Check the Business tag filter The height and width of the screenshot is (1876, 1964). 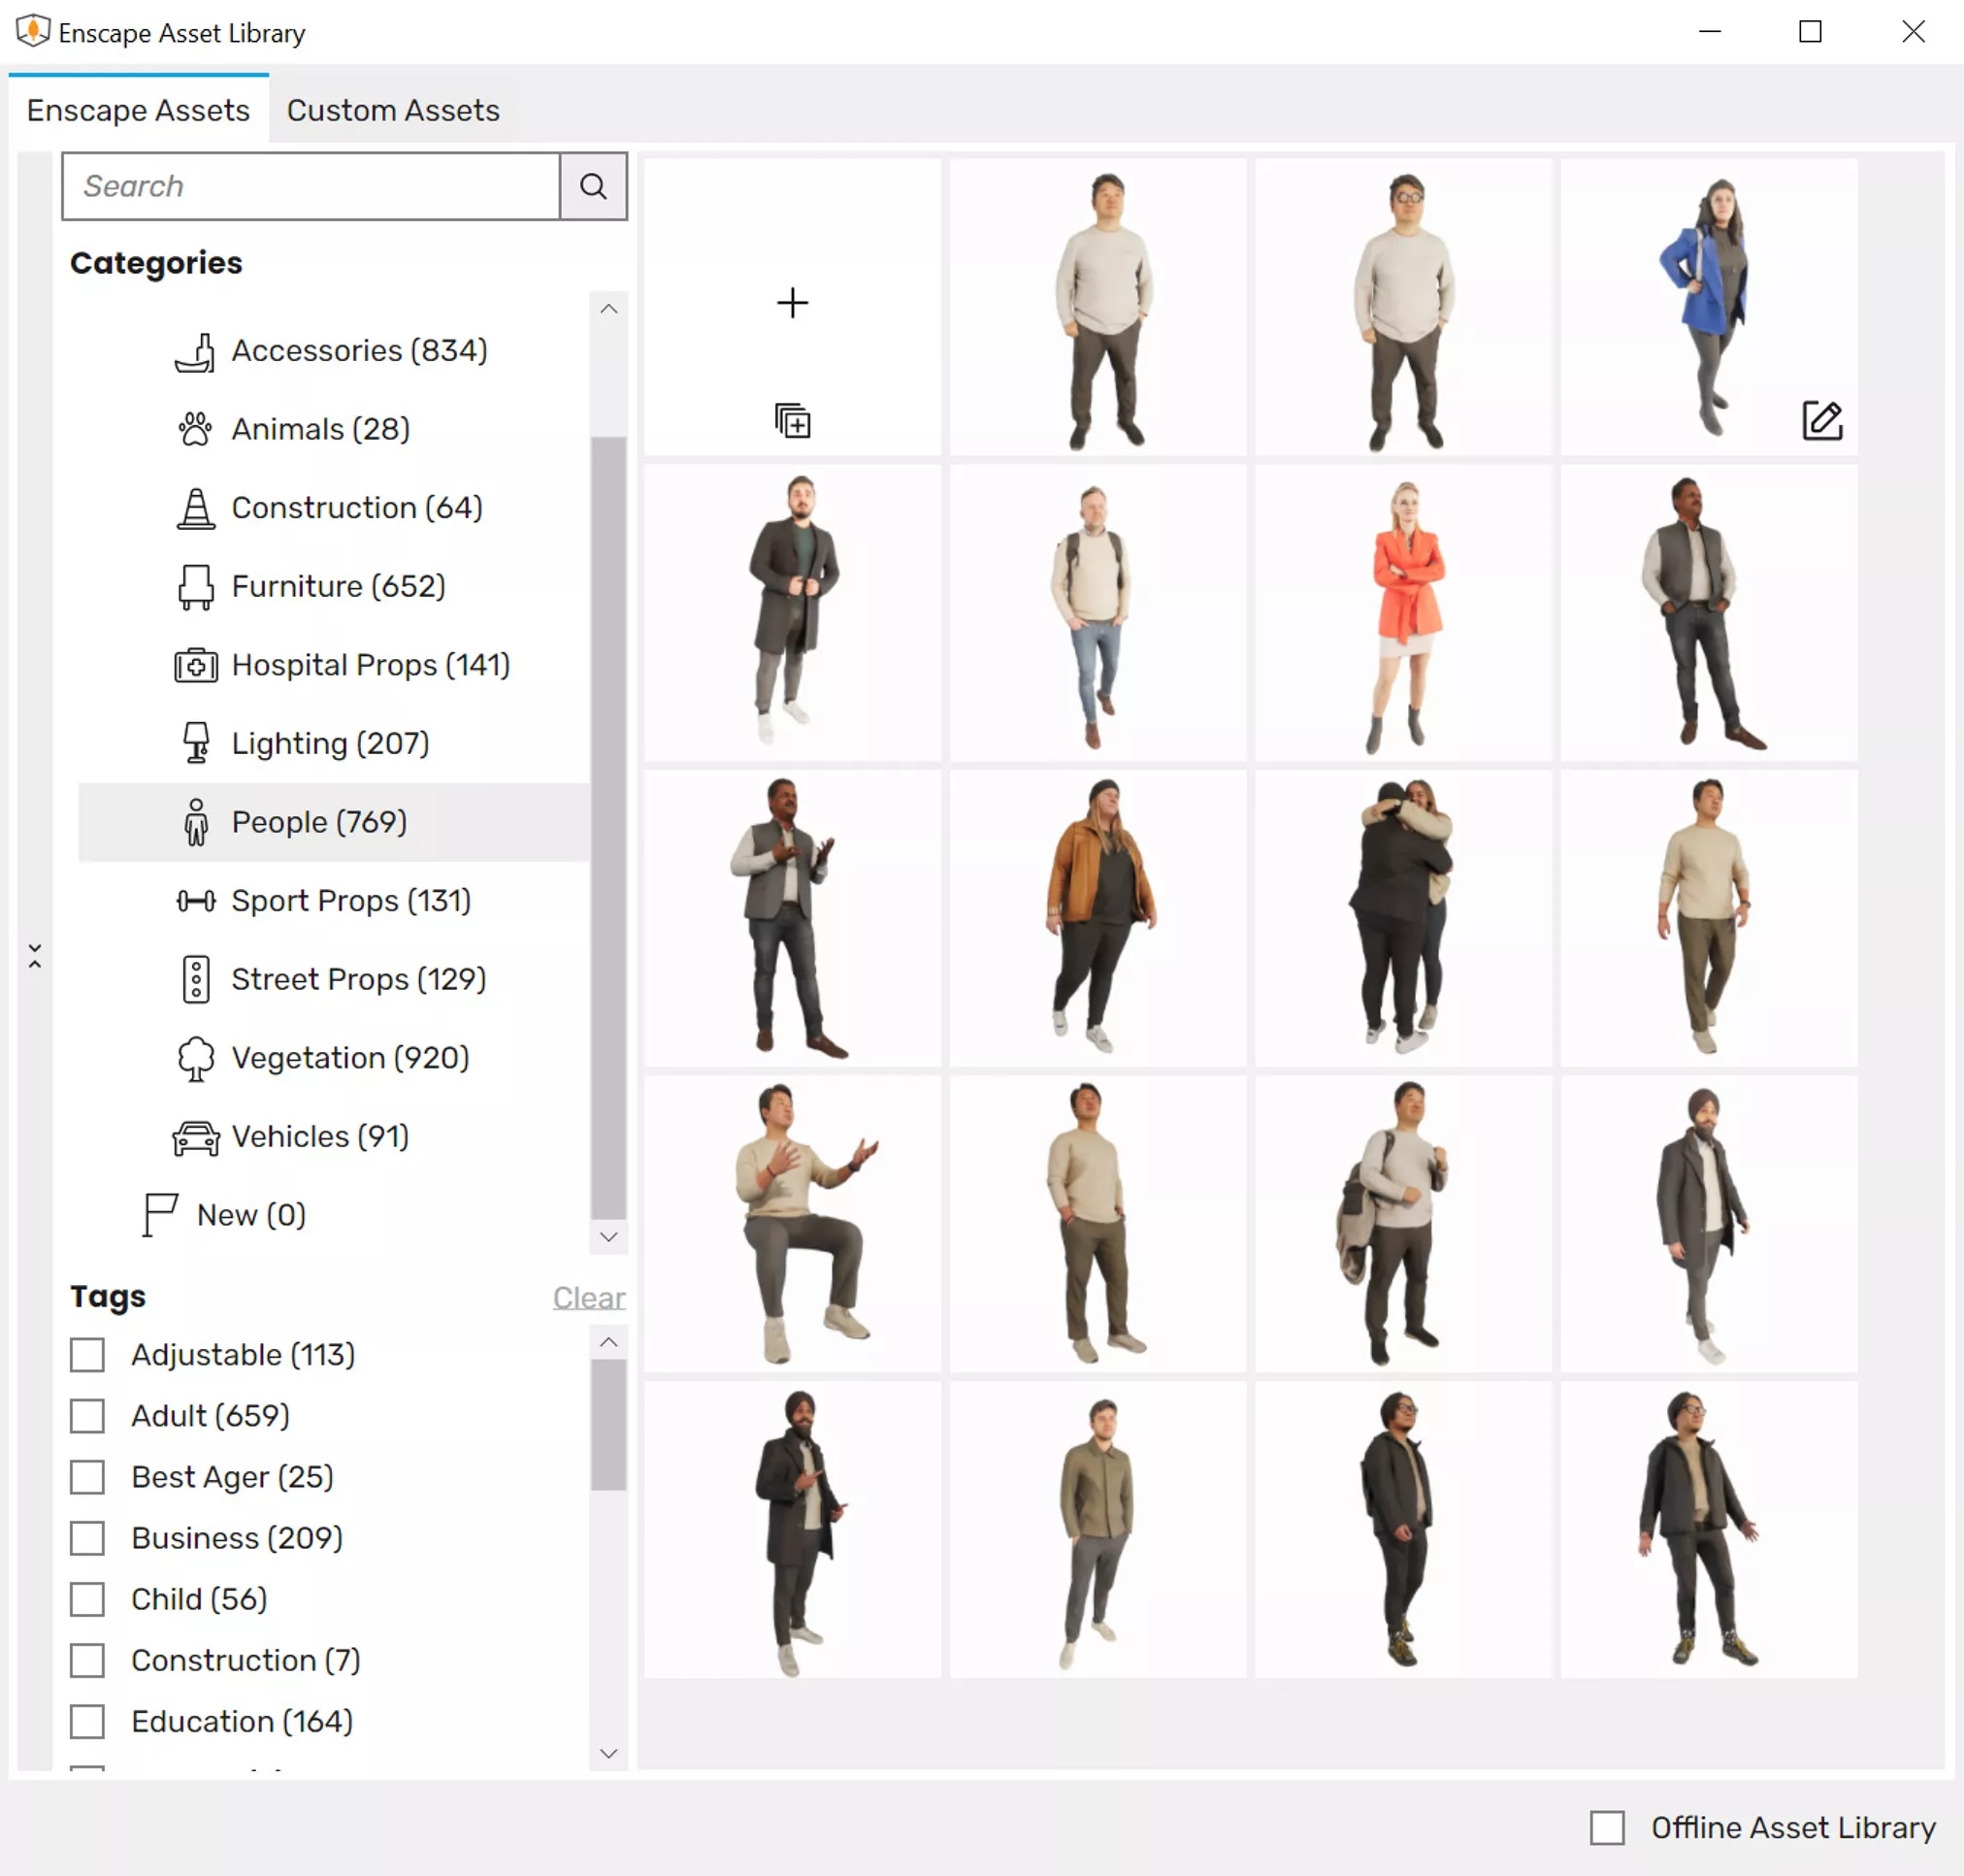coord(87,1538)
